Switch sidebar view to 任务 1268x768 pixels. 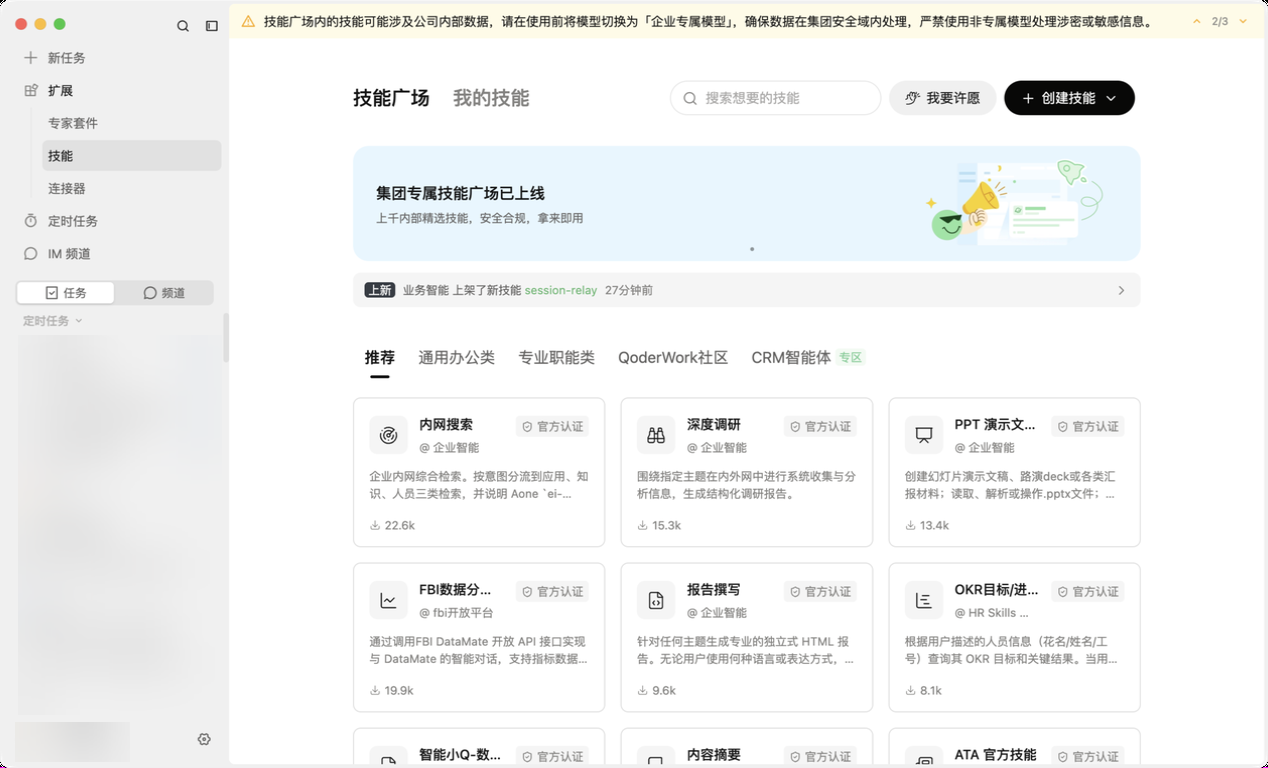pyautogui.click(x=66, y=293)
